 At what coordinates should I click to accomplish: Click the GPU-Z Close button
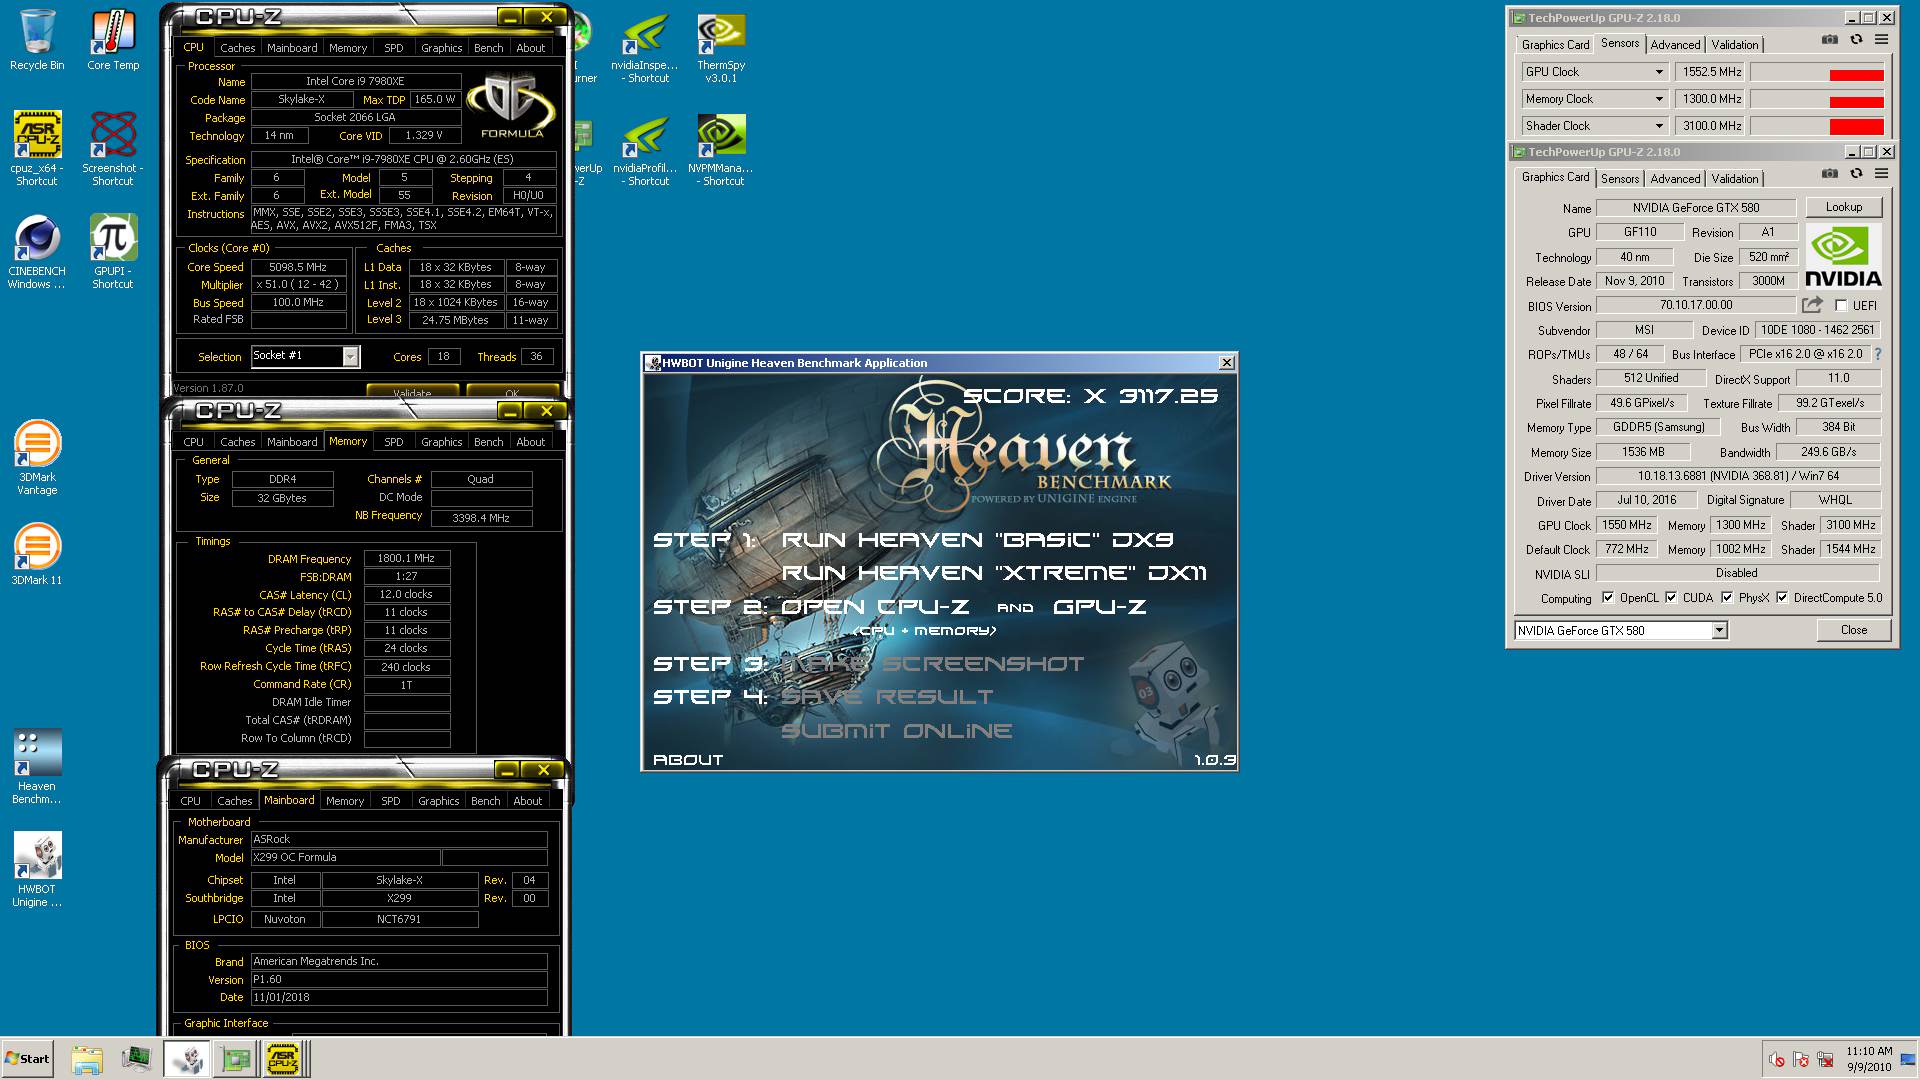[1854, 630]
